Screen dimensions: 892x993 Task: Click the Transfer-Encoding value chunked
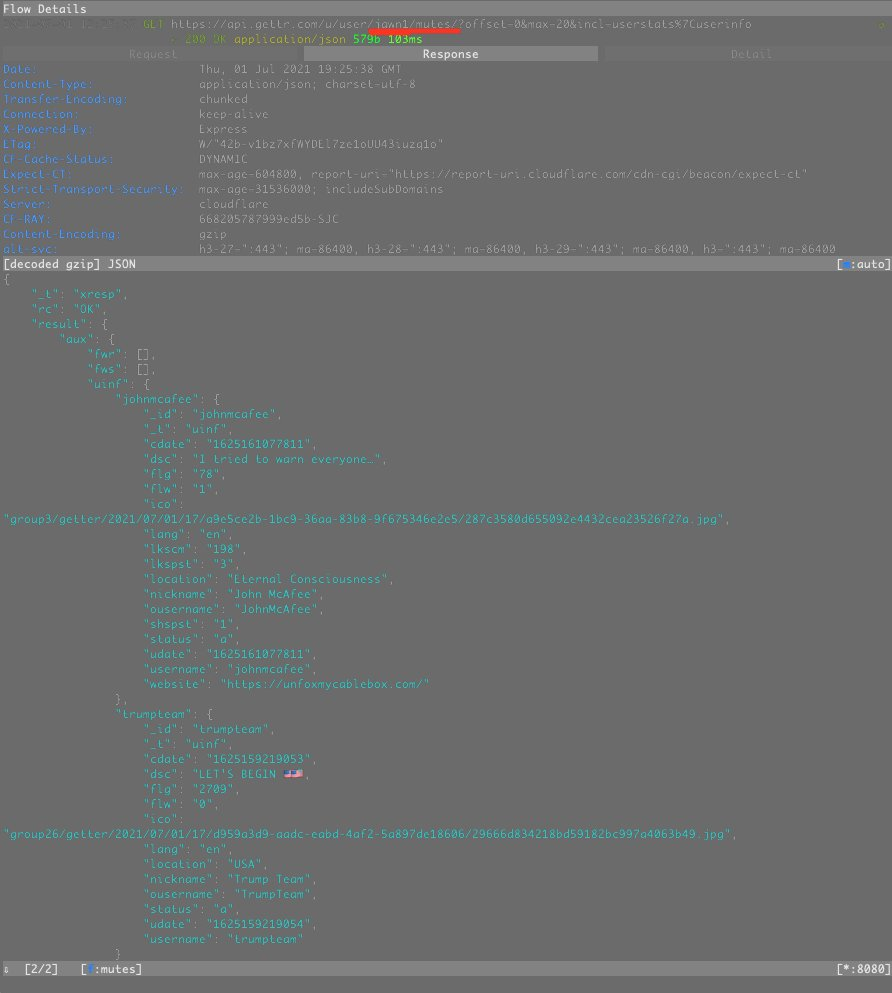223,99
